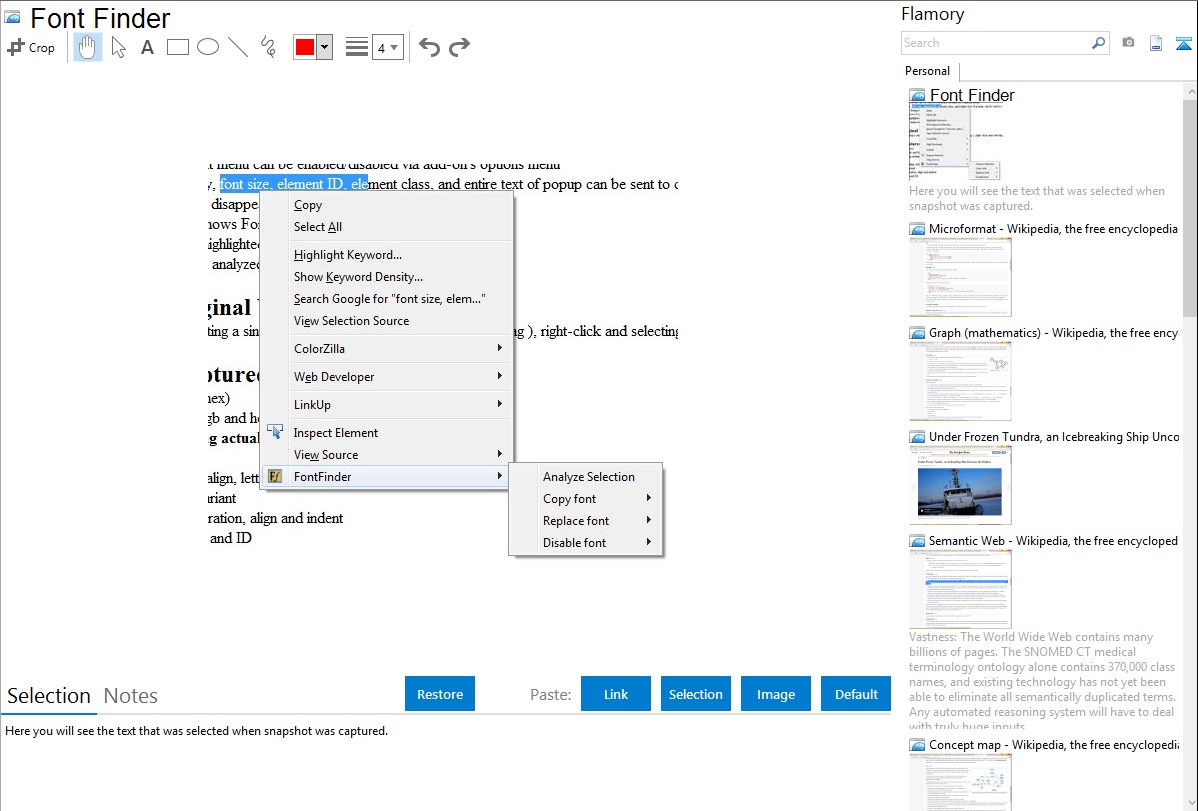This screenshot has width=1198, height=811.
Task: Choose Analyze Selection in submenu
Action: (x=586, y=476)
